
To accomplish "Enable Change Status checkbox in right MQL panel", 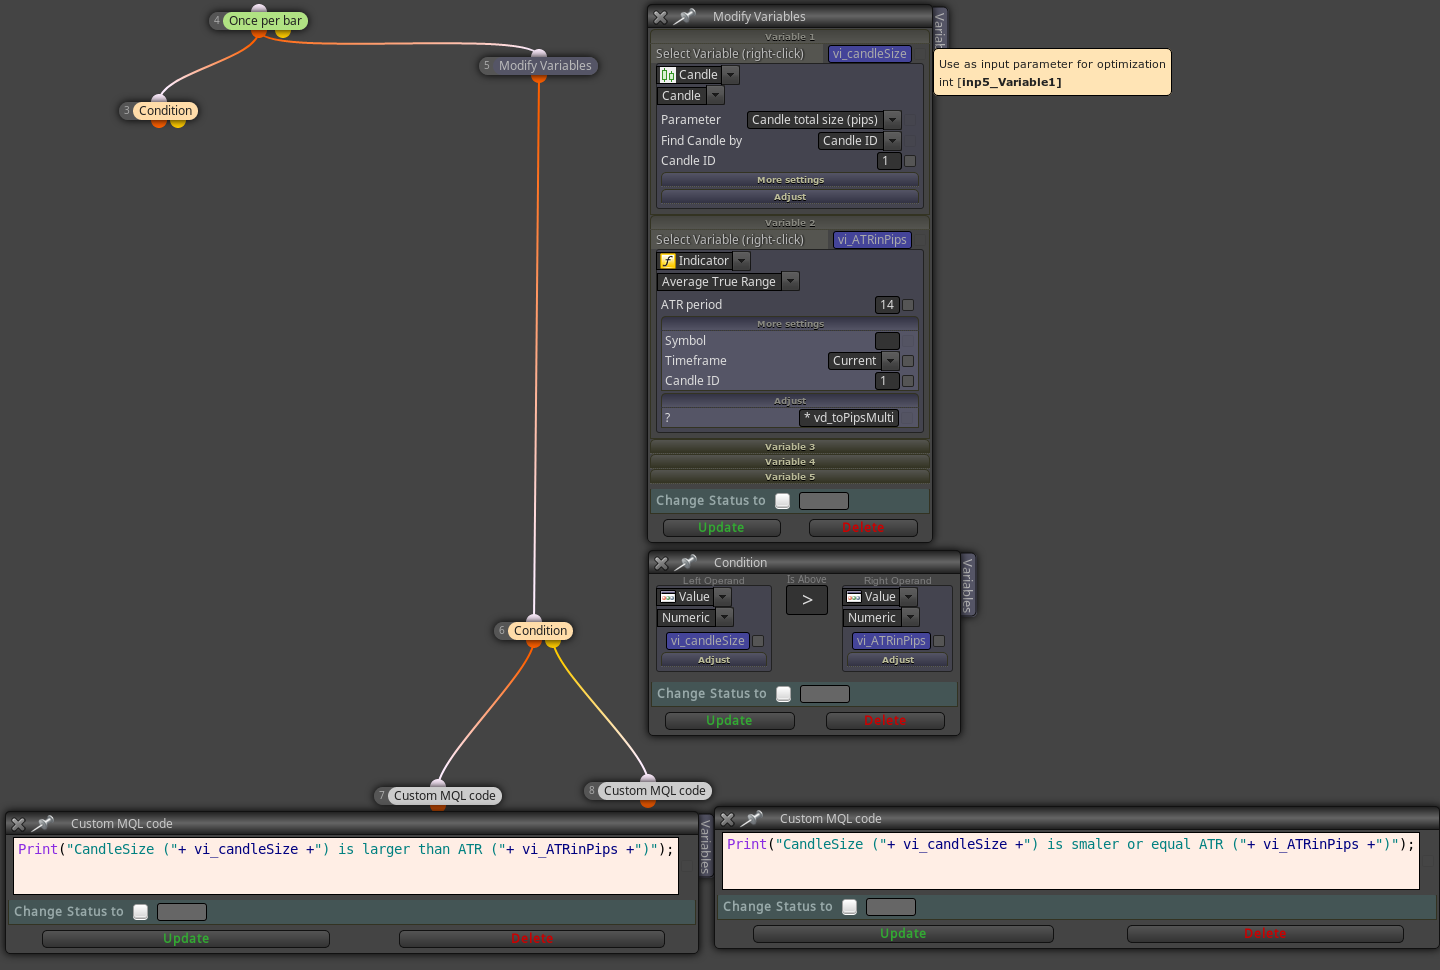I will point(850,907).
